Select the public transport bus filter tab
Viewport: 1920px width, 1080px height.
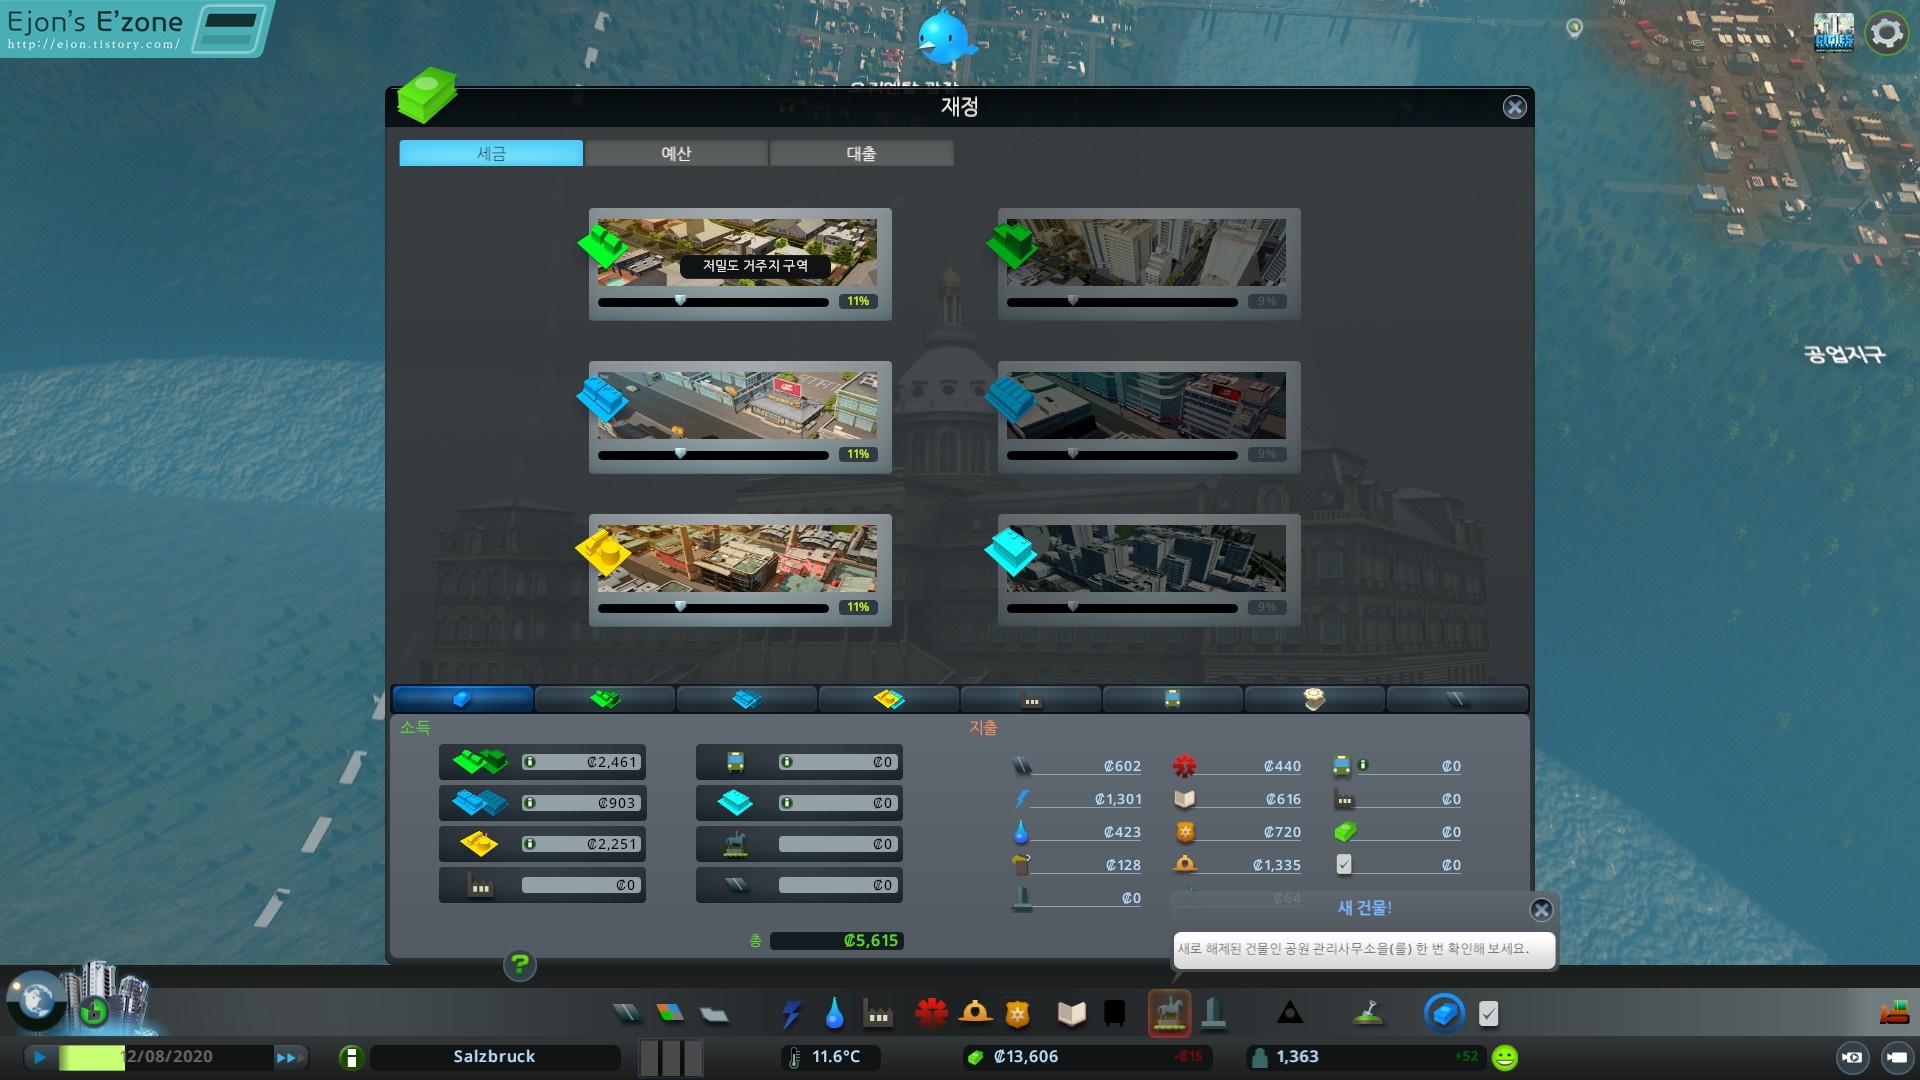pyautogui.click(x=1172, y=699)
